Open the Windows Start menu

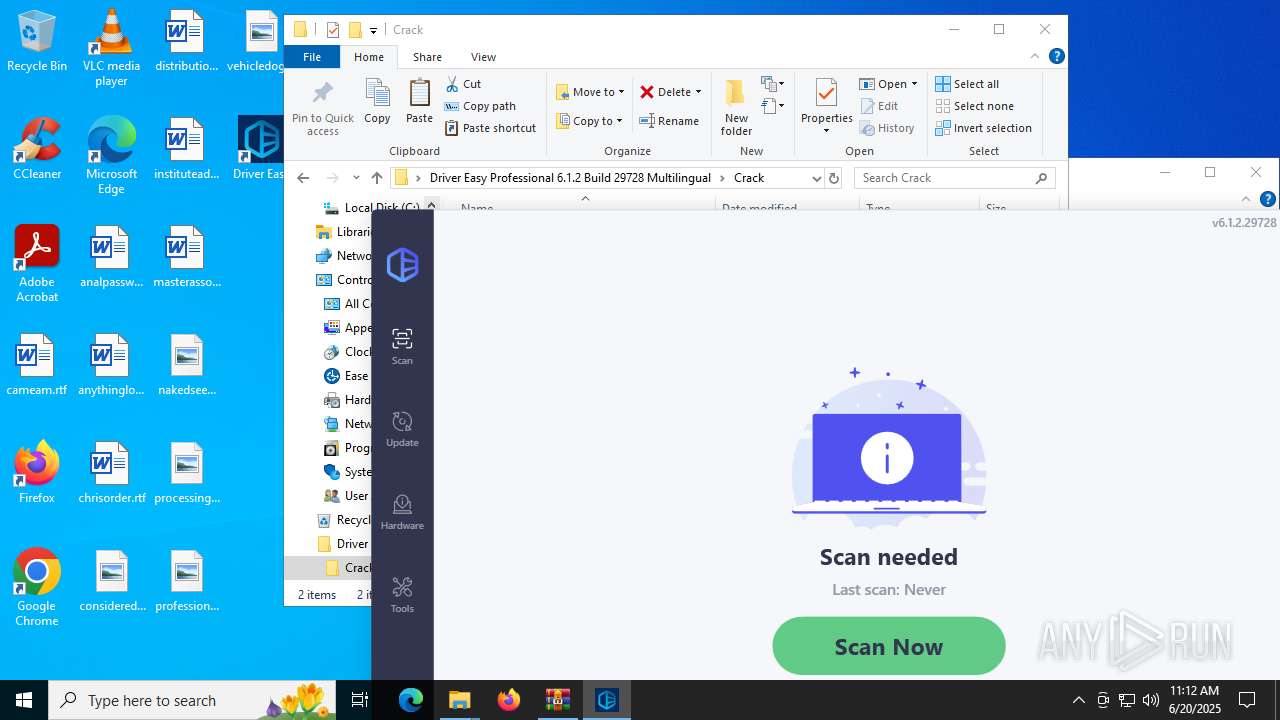tap(24, 700)
